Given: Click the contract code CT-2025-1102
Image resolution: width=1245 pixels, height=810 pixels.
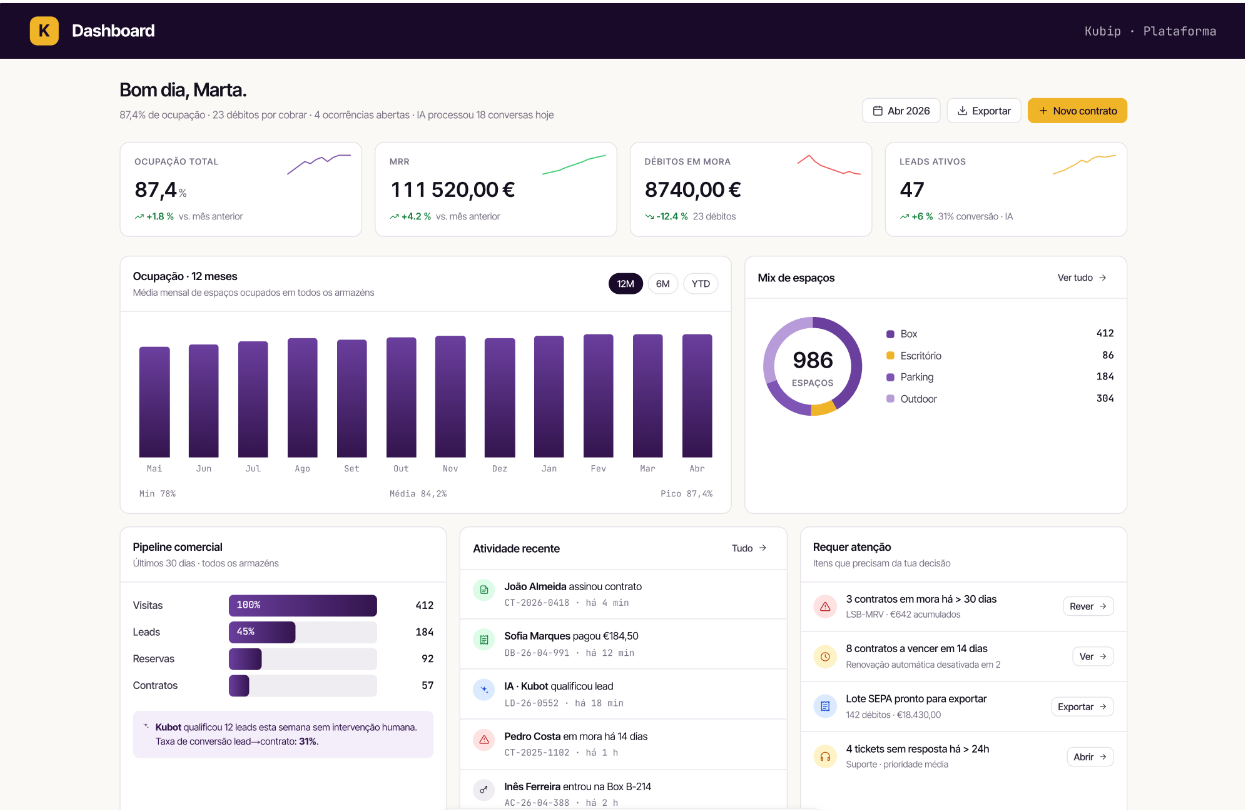Looking at the screenshot, I should pyautogui.click(x=537, y=753).
